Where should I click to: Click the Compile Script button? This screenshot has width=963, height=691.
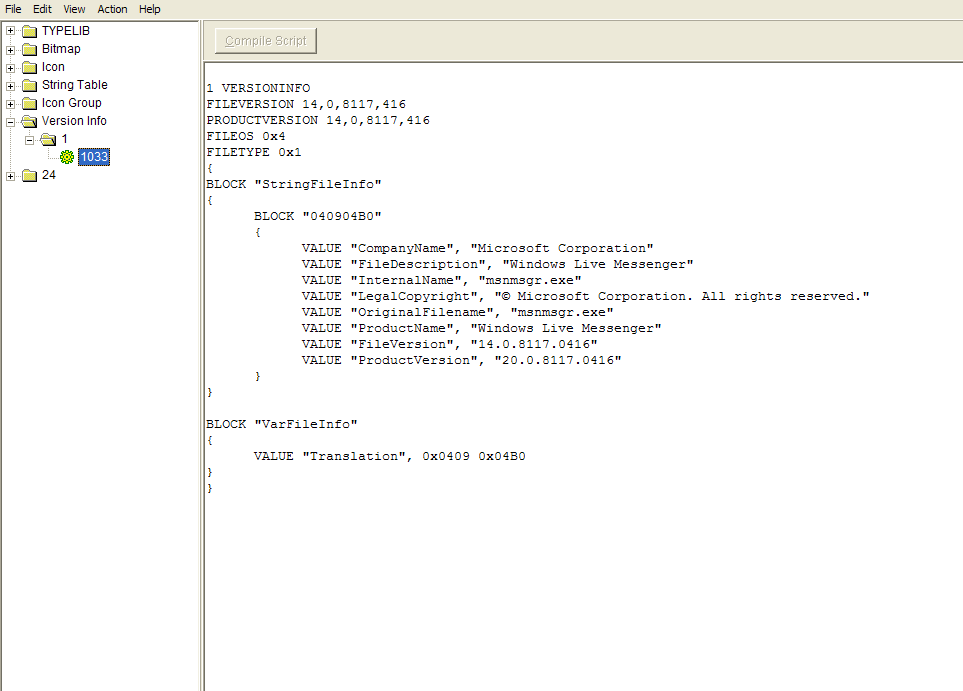click(x=266, y=41)
